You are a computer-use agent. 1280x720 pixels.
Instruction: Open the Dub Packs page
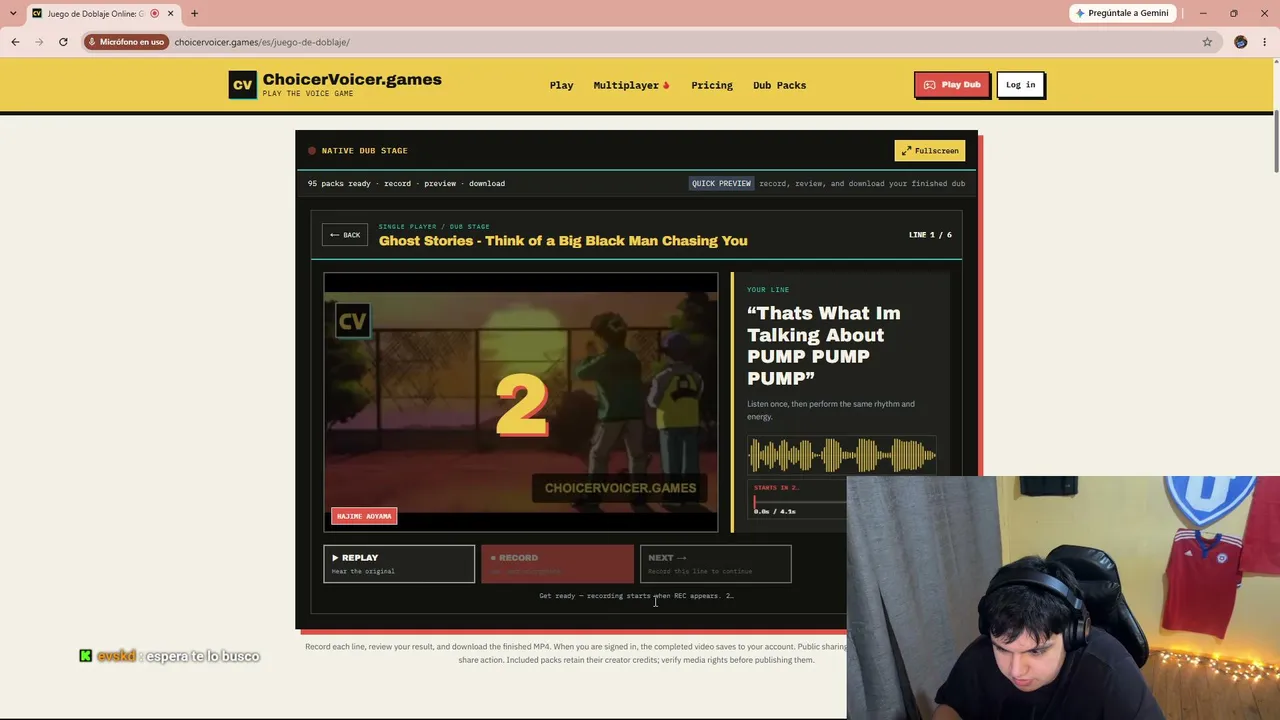[779, 85]
